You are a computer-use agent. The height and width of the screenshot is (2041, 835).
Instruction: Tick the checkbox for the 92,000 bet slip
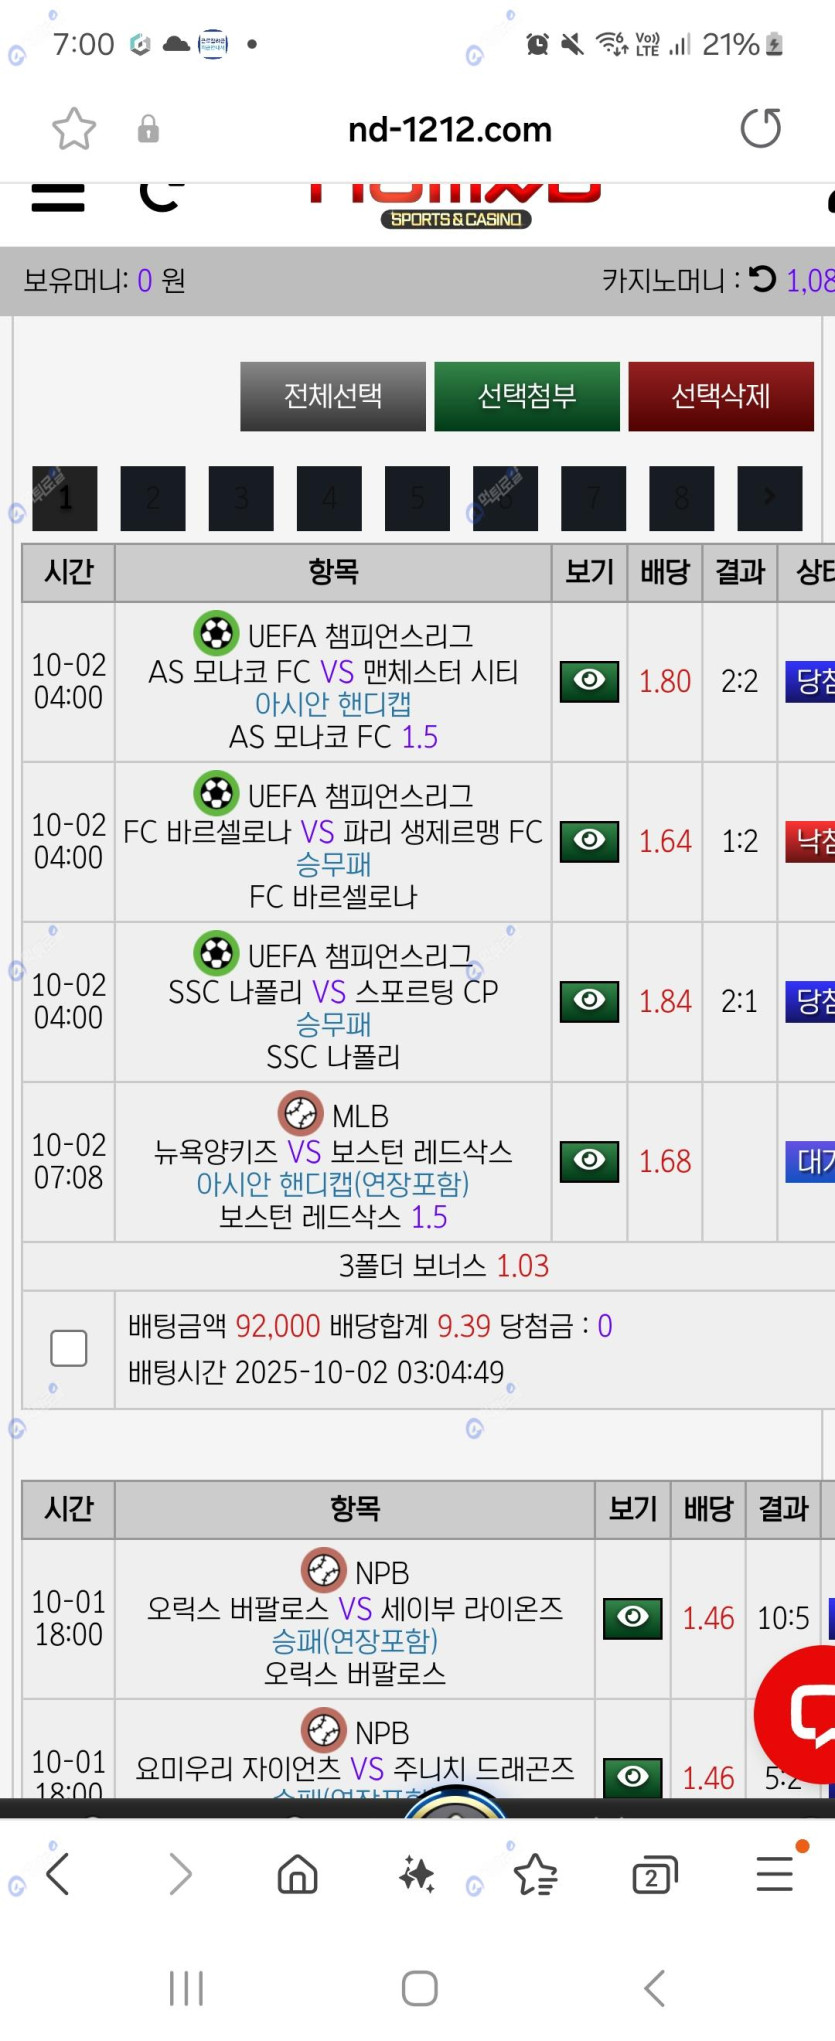coord(69,1348)
